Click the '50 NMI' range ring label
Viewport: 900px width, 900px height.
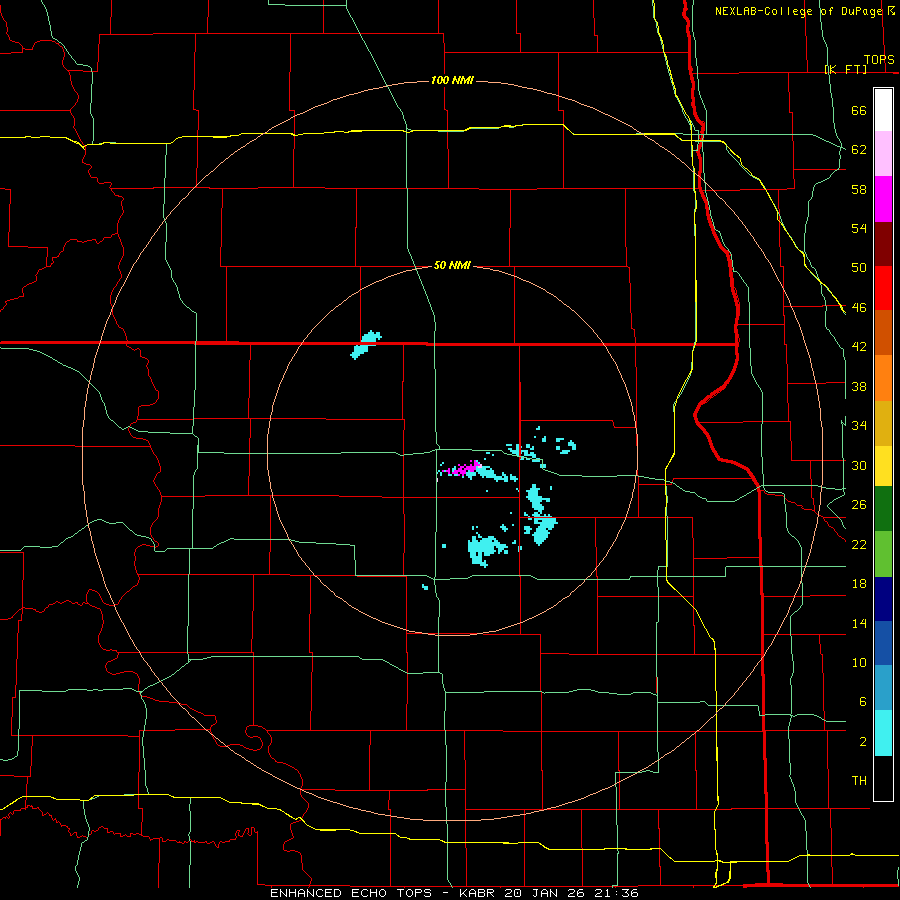click(x=452, y=265)
